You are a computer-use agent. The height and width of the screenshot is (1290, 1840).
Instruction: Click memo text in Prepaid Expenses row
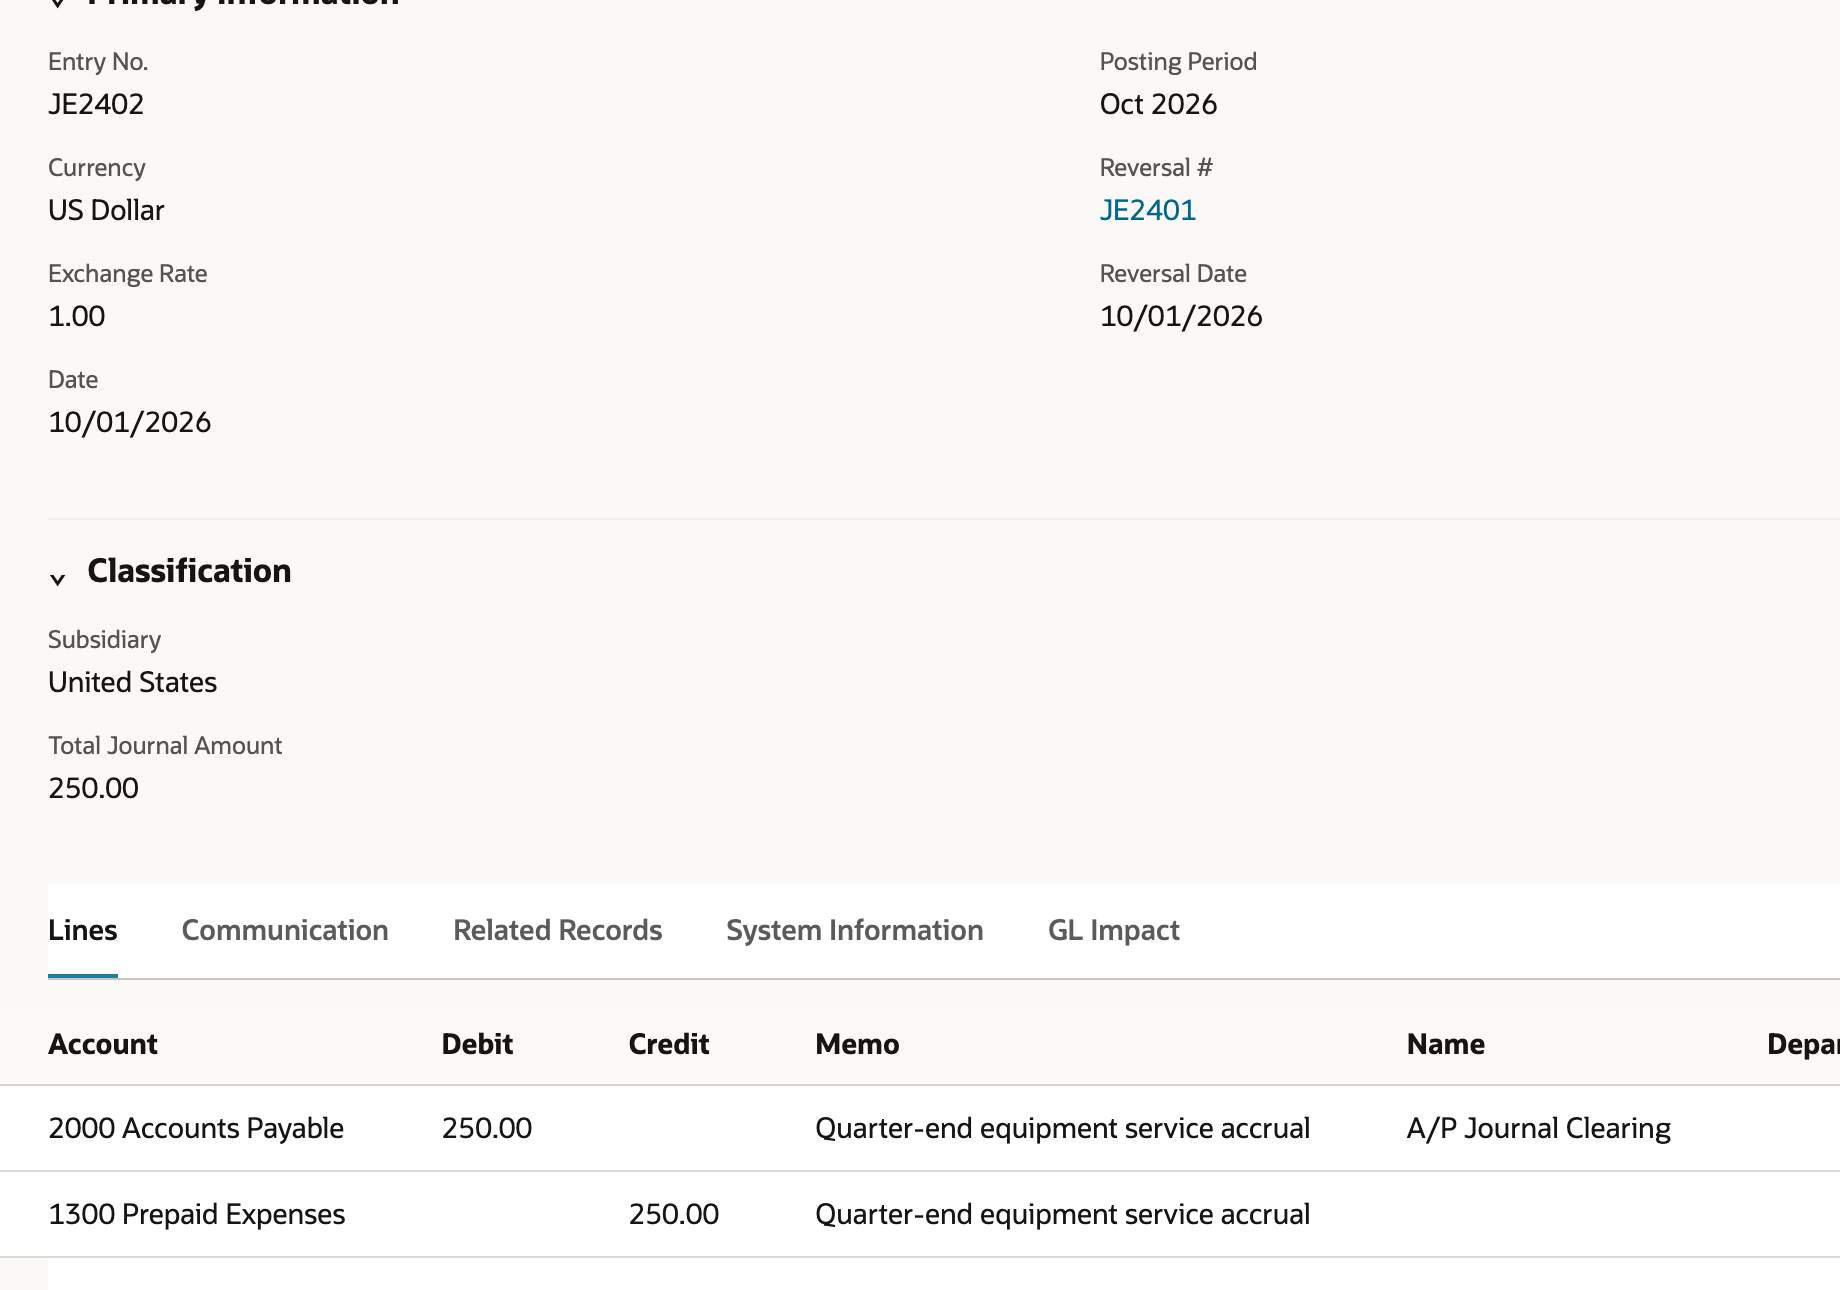click(1063, 1214)
